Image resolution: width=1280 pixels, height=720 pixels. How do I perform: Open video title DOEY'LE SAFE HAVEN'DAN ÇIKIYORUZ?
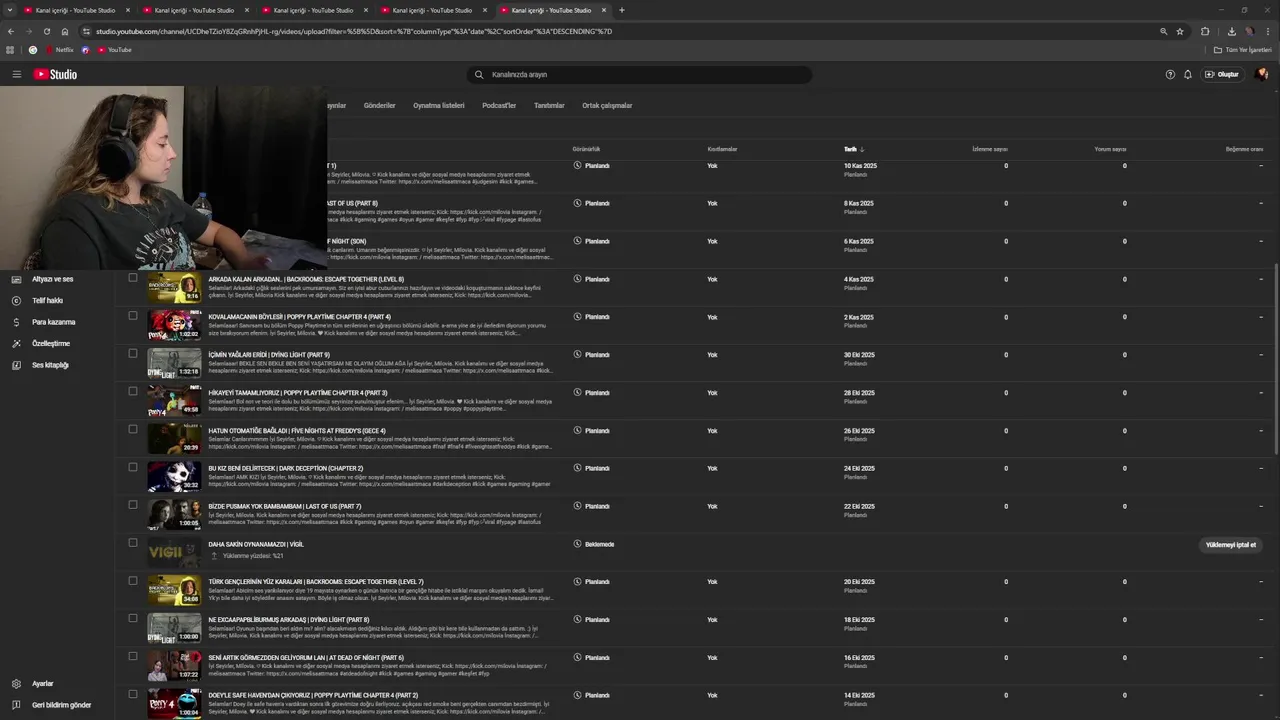click(x=313, y=695)
